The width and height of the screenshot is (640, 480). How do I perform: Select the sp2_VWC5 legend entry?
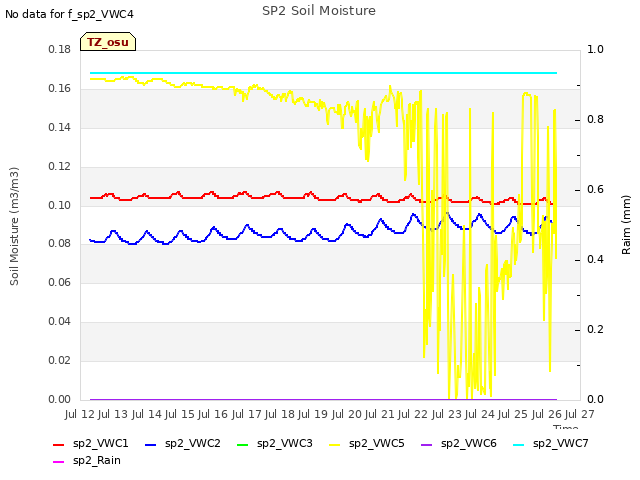pos(367,444)
